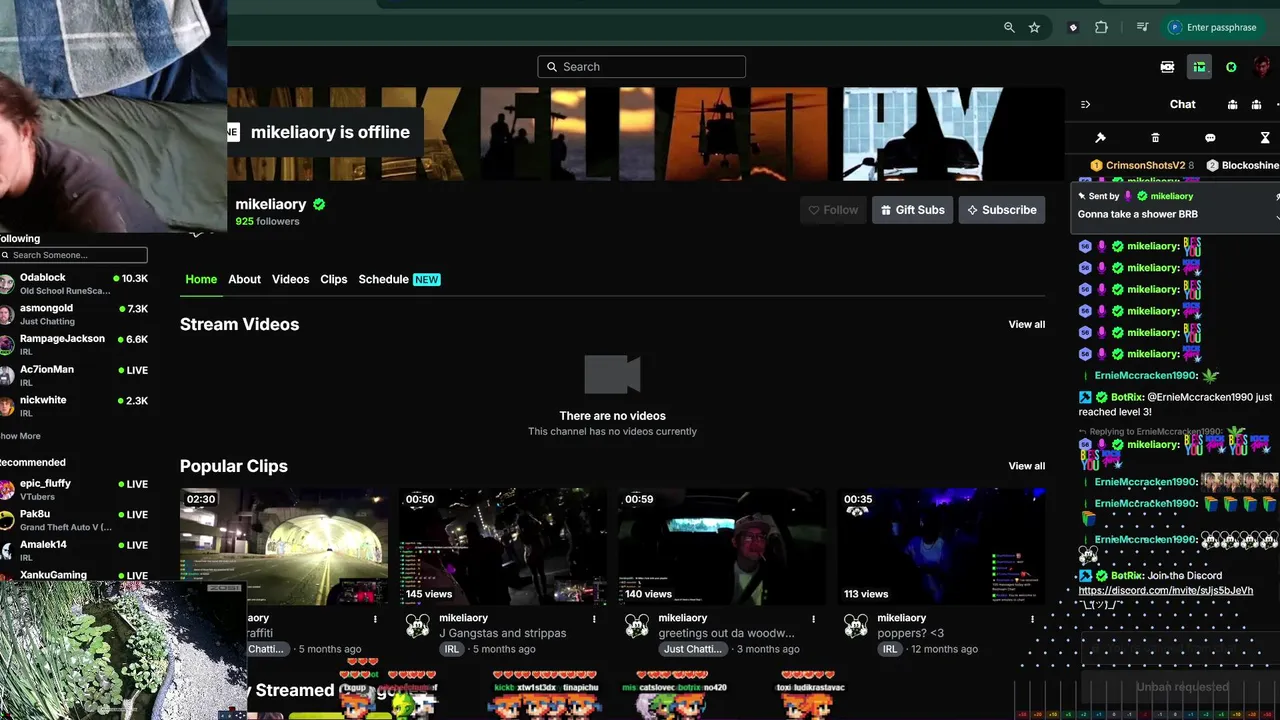This screenshot has height=720, width=1280.
Task: Click the second gift icon beside Chat
Action: 1256,104
